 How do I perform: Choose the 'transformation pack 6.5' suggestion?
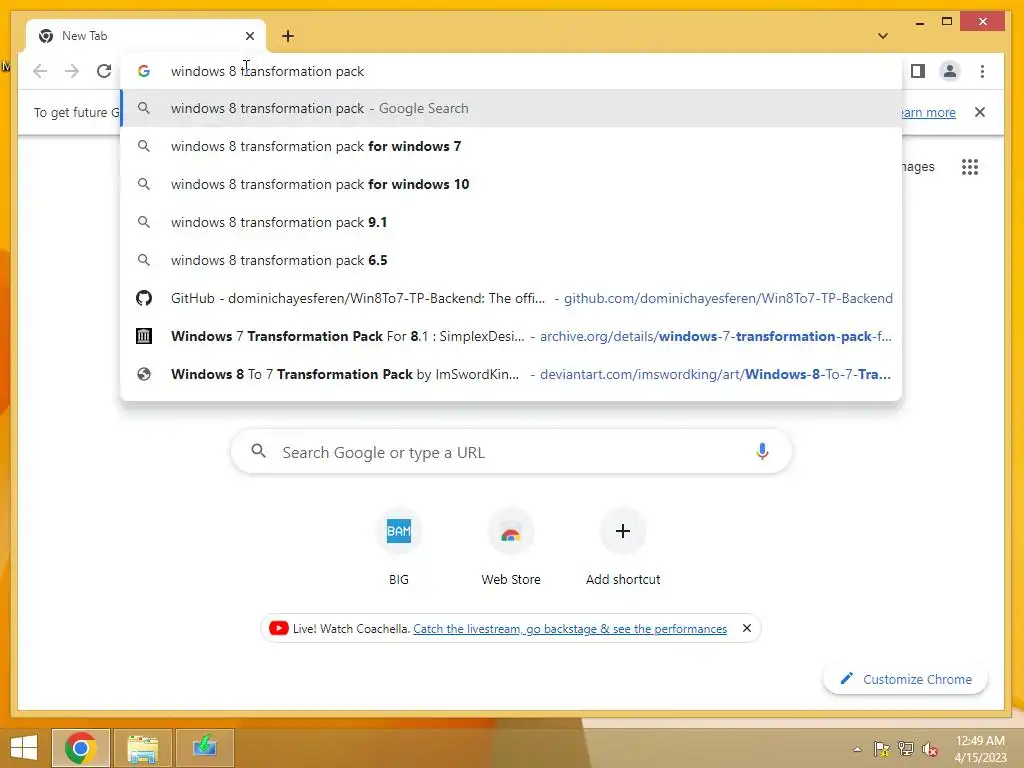(x=511, y=260)
